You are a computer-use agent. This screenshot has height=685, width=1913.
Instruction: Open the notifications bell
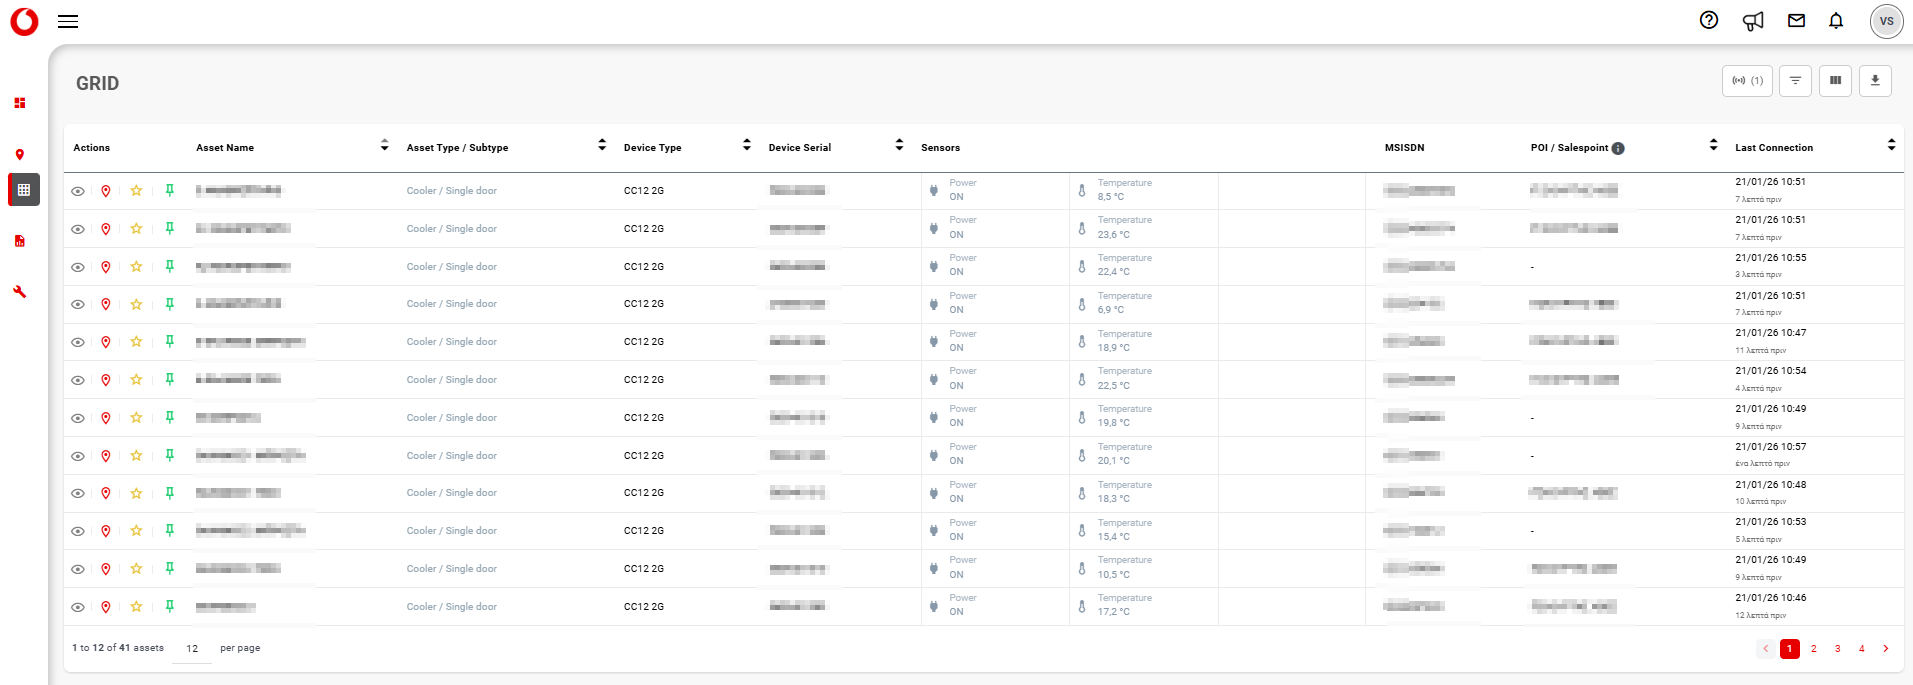[x=1836, y=21]
